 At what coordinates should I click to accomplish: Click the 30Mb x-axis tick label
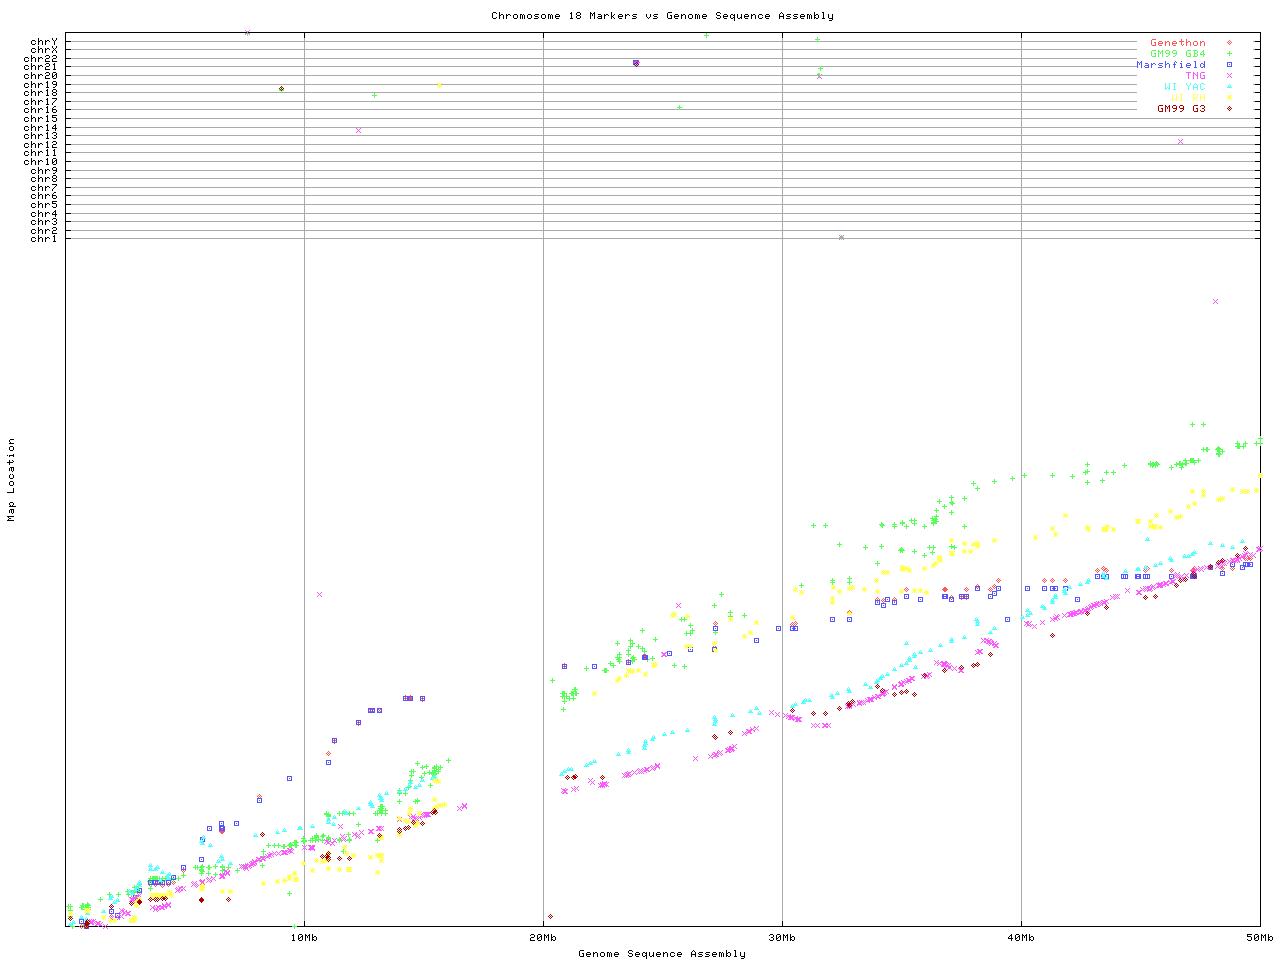pos(782,938)
